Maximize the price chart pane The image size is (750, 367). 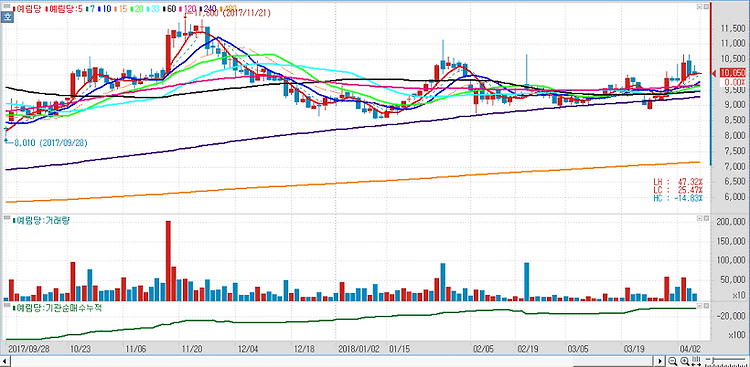pyautogui.click(x=699, y=7)
